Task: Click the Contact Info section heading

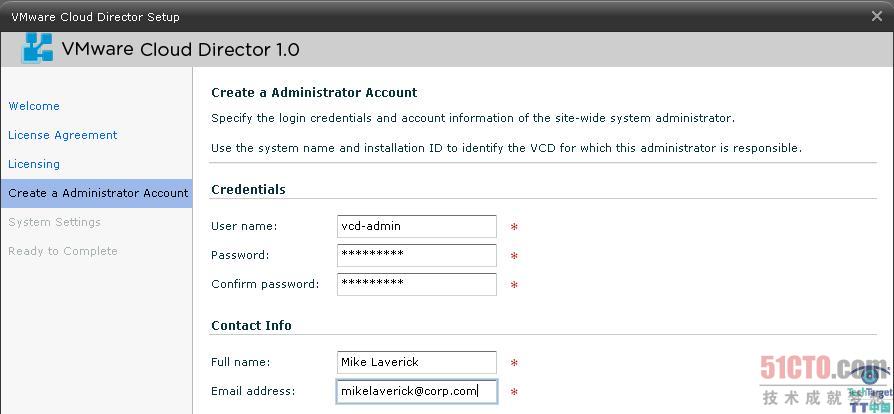Action: [x=251, y=326]
